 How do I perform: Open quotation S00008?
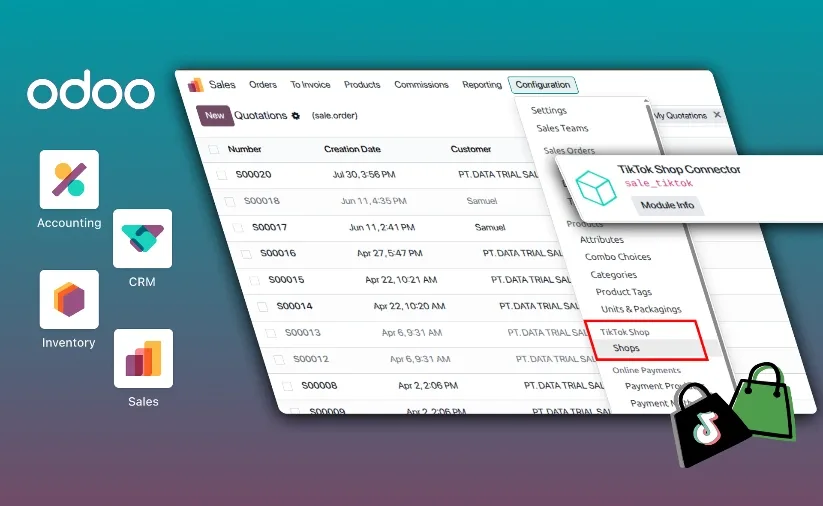coord(319,386)
